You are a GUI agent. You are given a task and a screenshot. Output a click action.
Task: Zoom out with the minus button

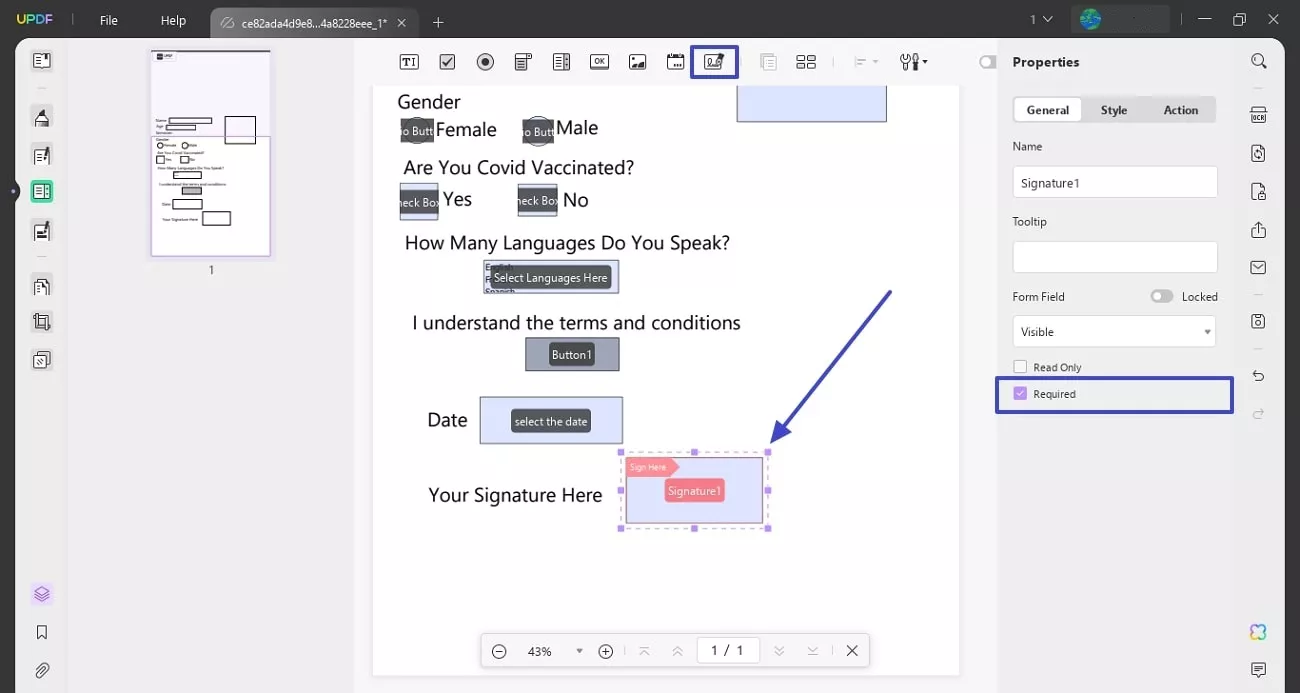[499, 651]
